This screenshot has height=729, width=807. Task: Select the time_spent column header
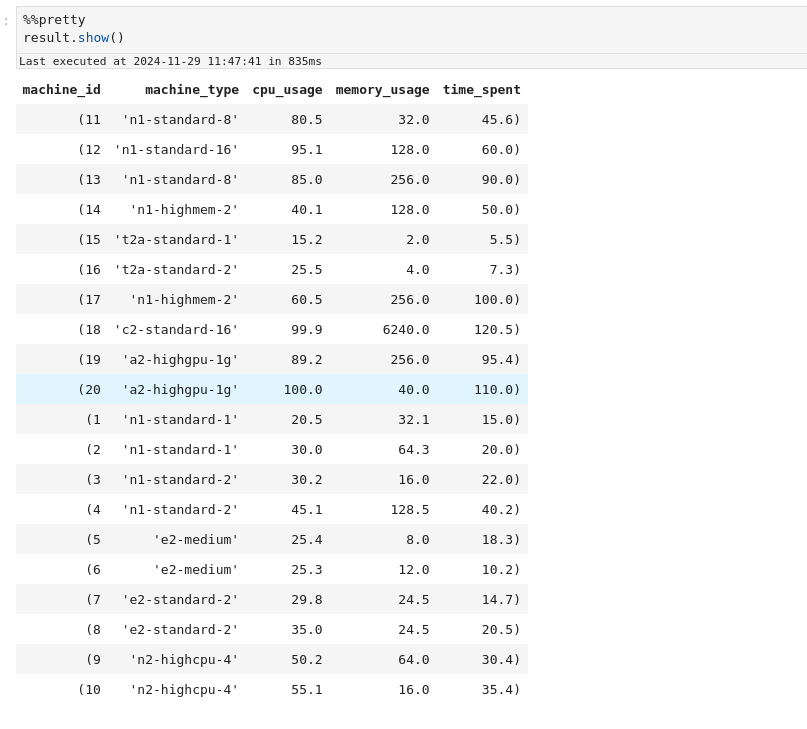[481, 90]
